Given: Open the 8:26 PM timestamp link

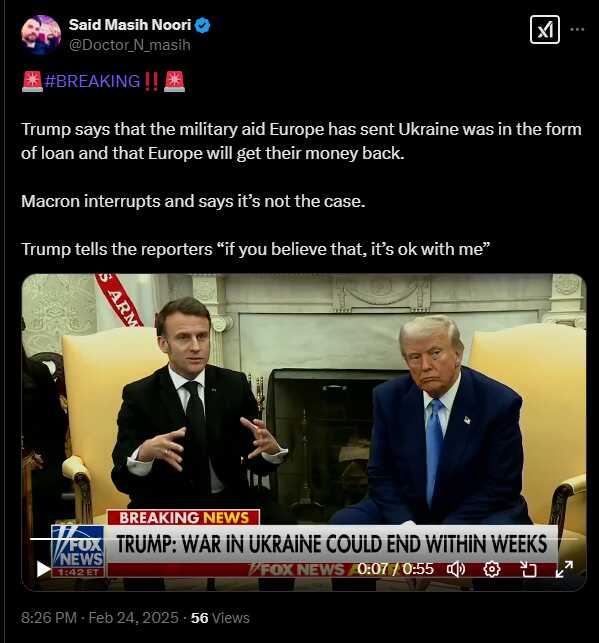Looking at the screenshot, I should (49, 618).
